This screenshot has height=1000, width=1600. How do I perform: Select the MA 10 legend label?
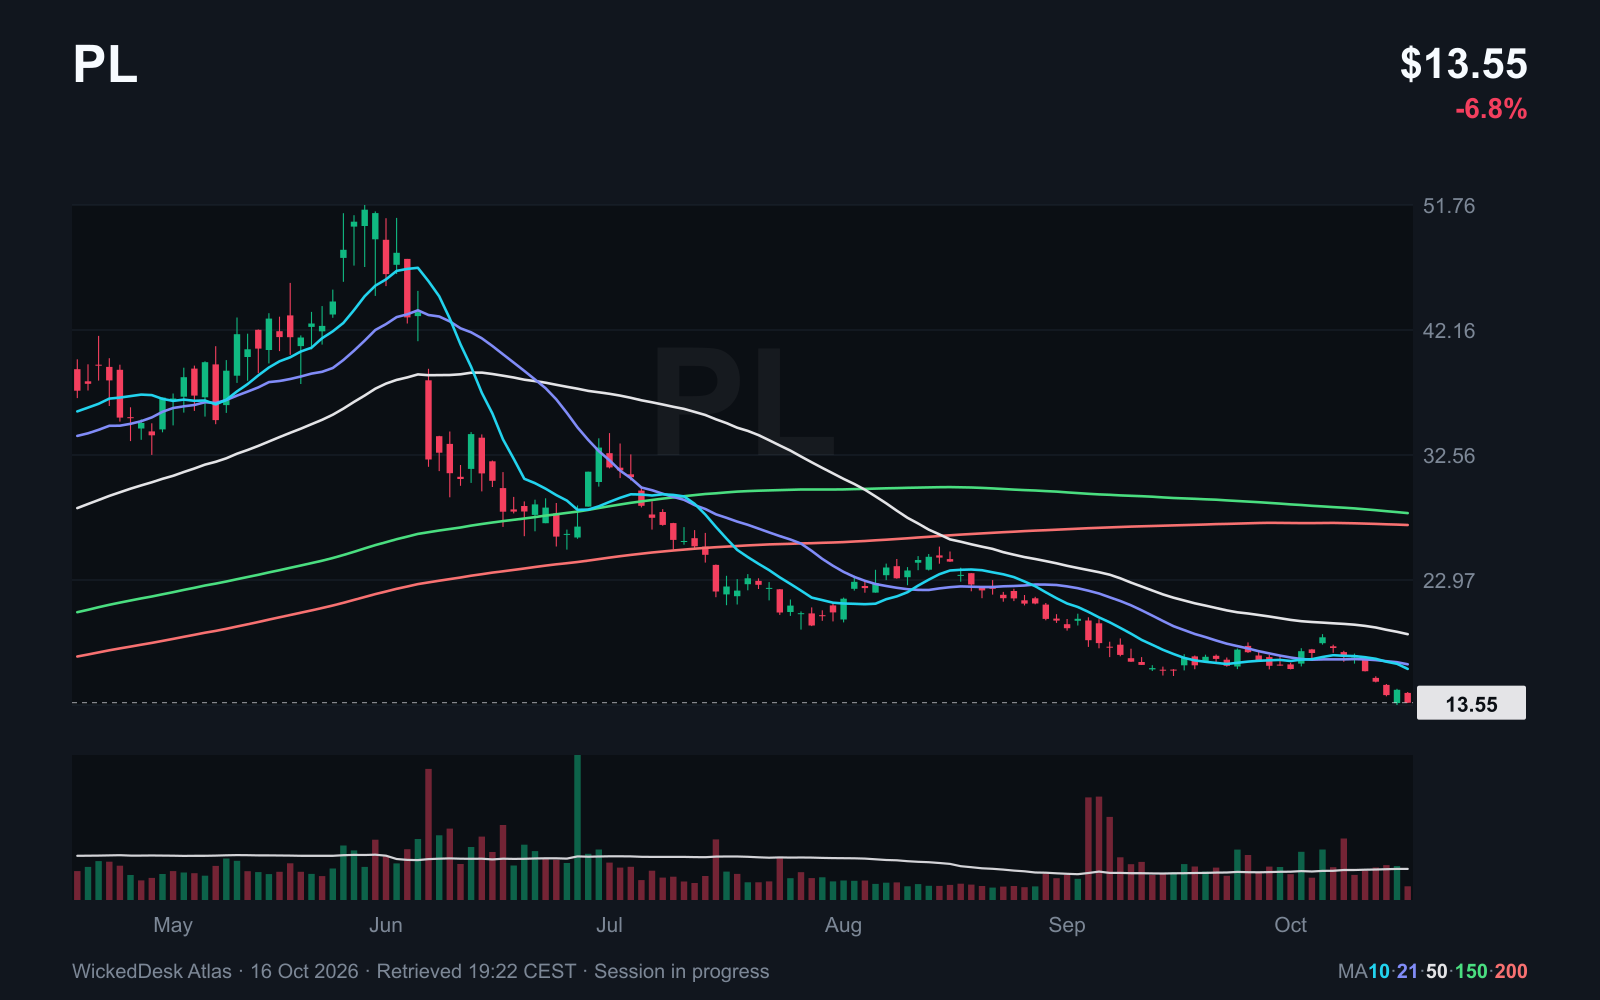coord(1379,971)
